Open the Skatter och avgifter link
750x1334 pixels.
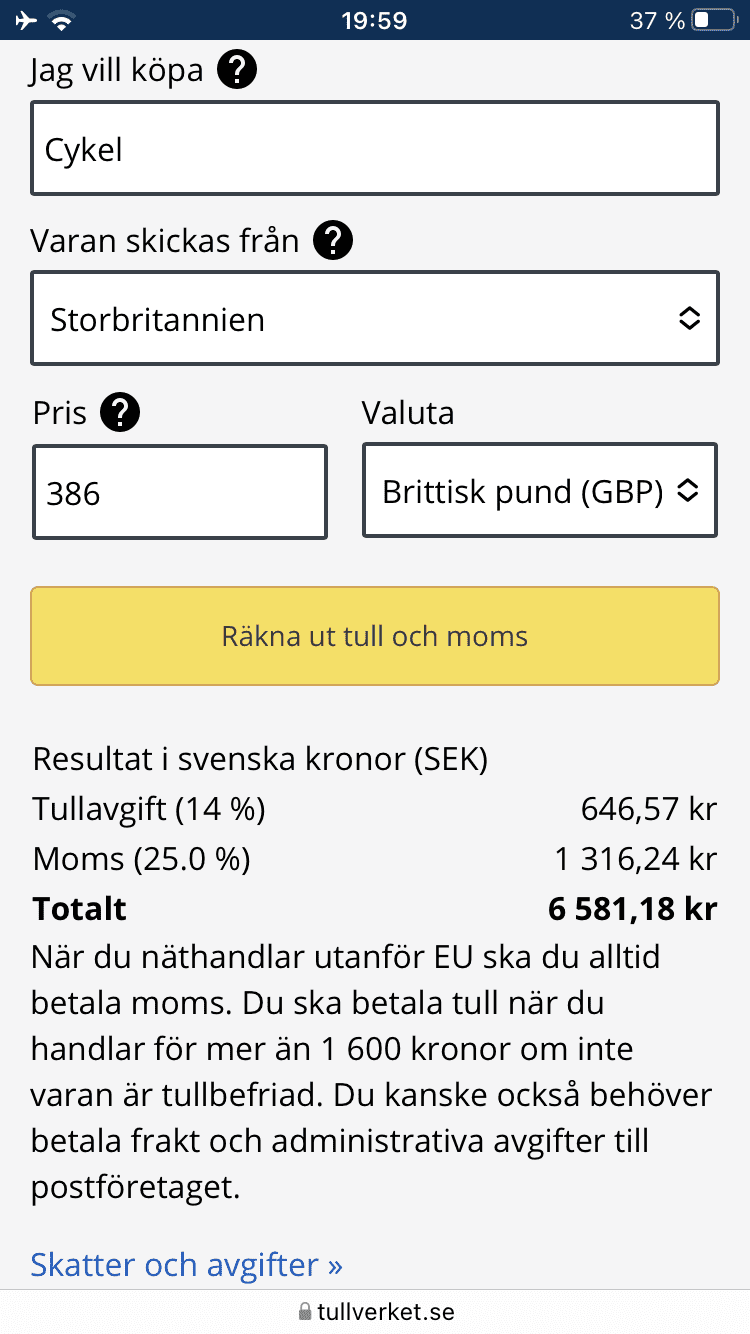187,1265
